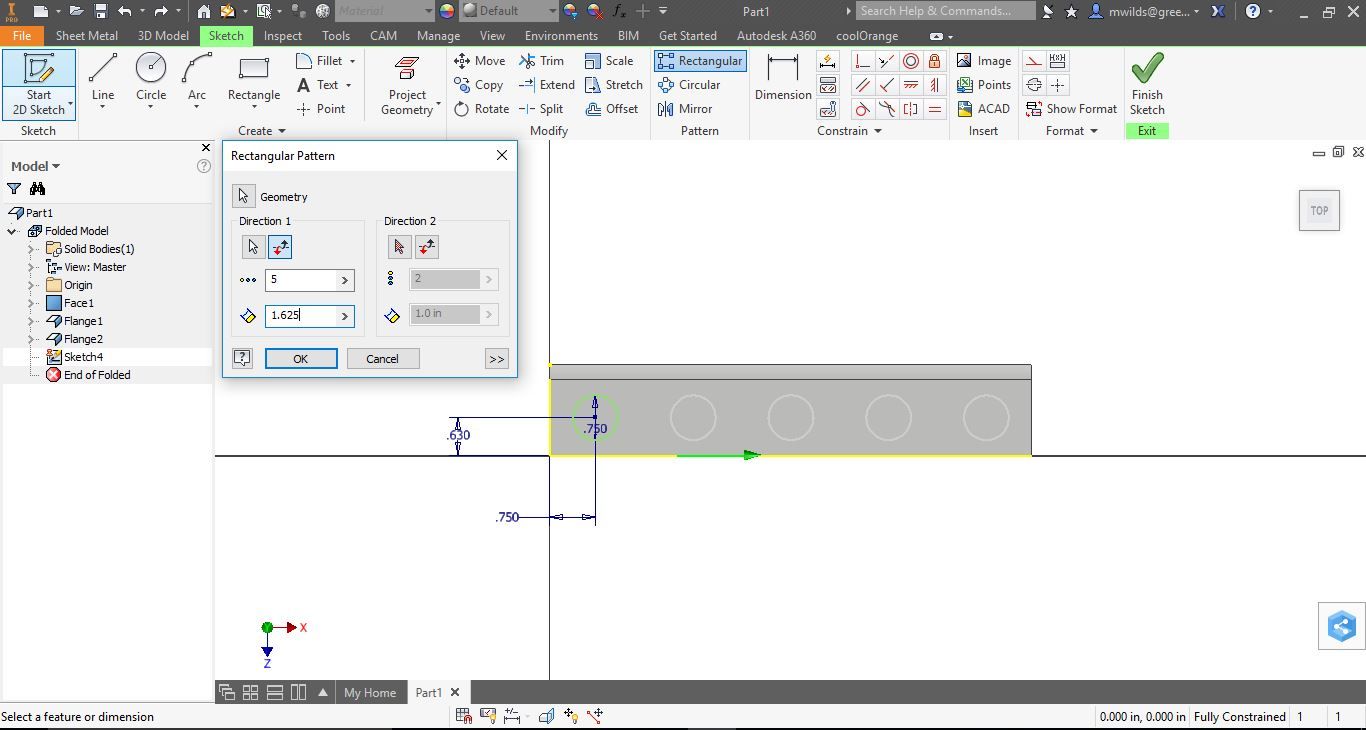Click the Direction 1 count input field

[310, 280]
